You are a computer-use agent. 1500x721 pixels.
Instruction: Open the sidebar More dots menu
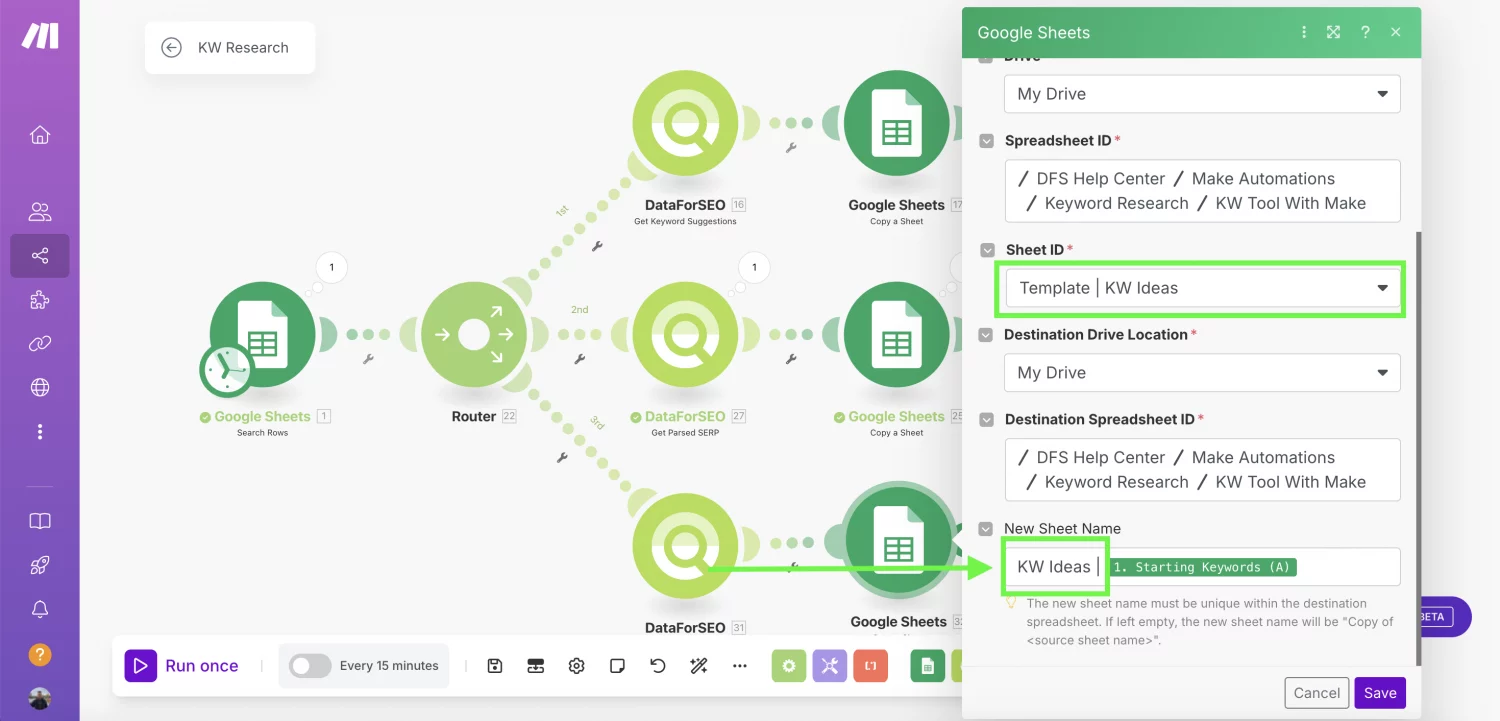click(x=40, y=432)
